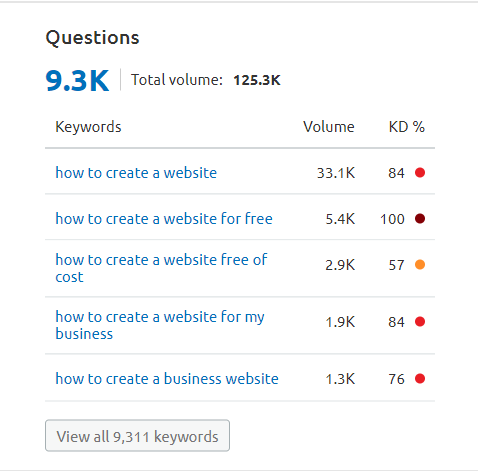Select the 1.3K volume value
The height and width of the screenshot is (471, 478).
[340, 379]
